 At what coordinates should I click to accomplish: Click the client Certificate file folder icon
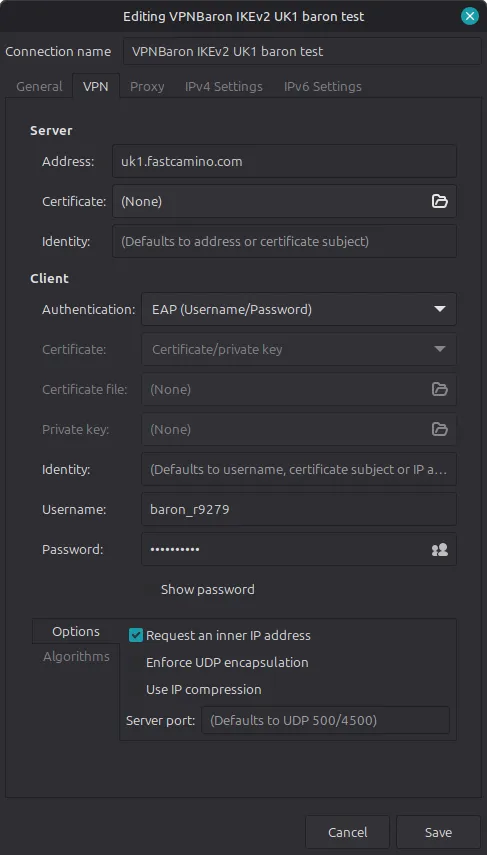(440, 389)
